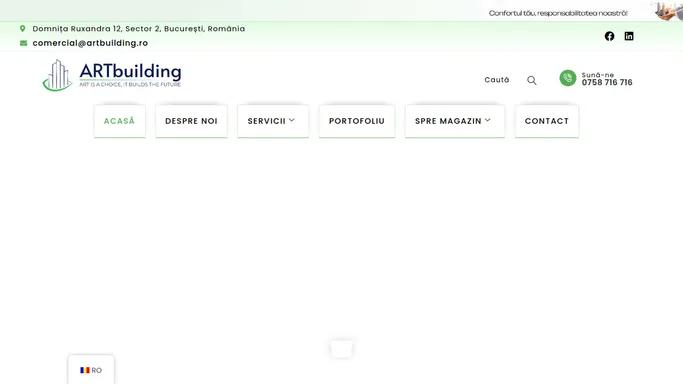The width and height of the screenshot is (683, 384).
Task: Click the magnifying glass search icon
Action: click(x=531, y=80)
